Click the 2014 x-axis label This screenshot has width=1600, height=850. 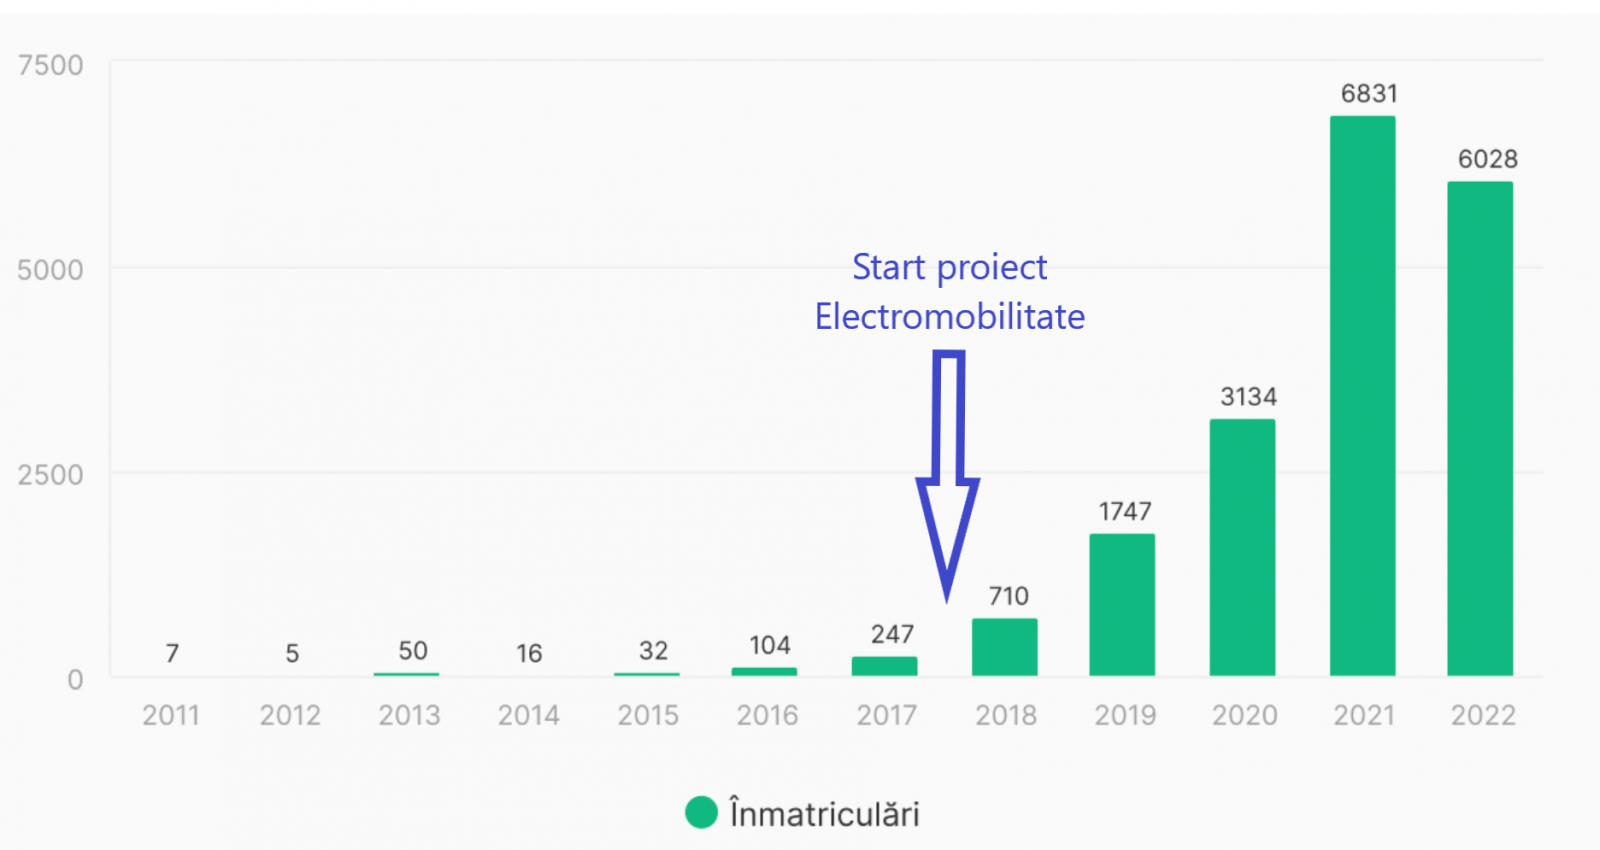[x=529, y=716]
